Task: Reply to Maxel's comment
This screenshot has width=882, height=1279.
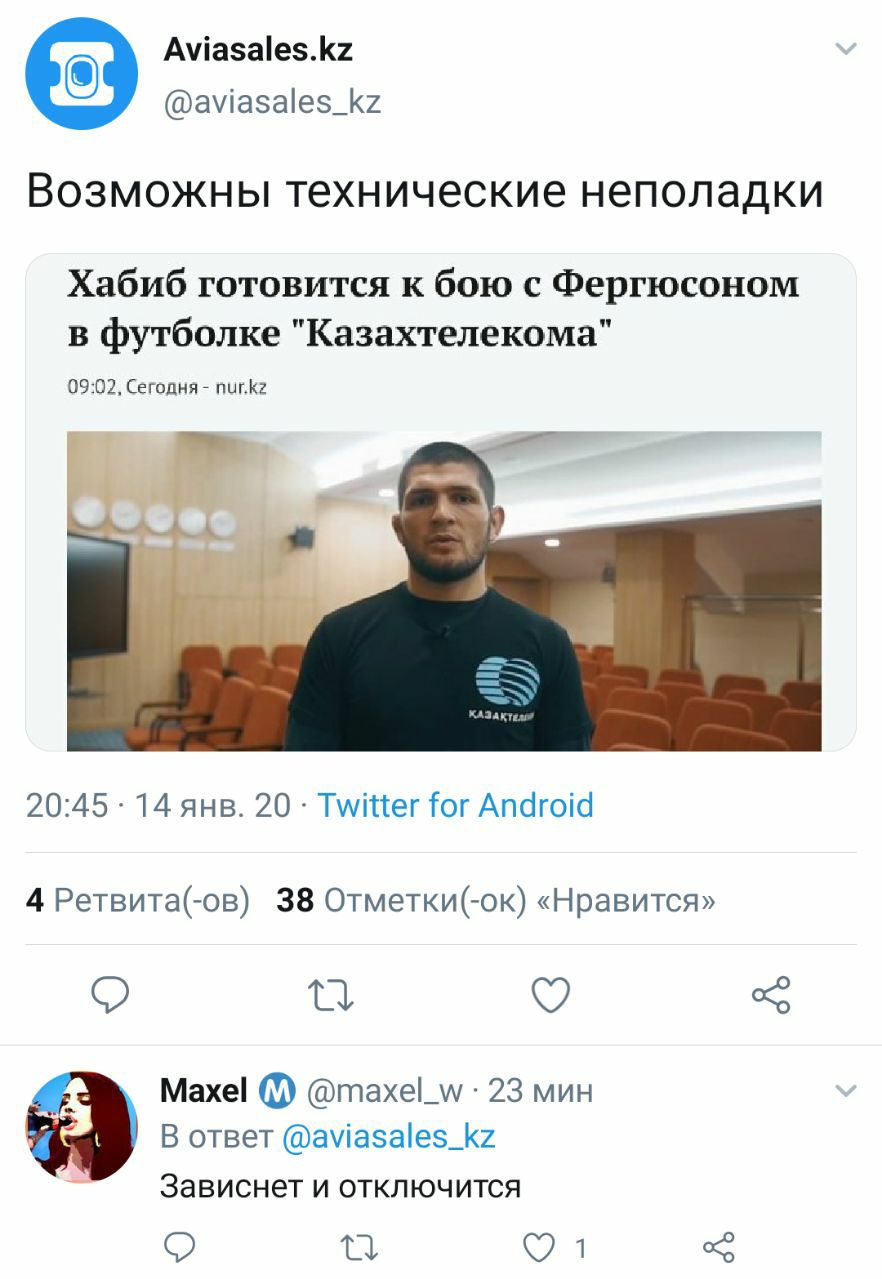Action: click(179, 1247)
